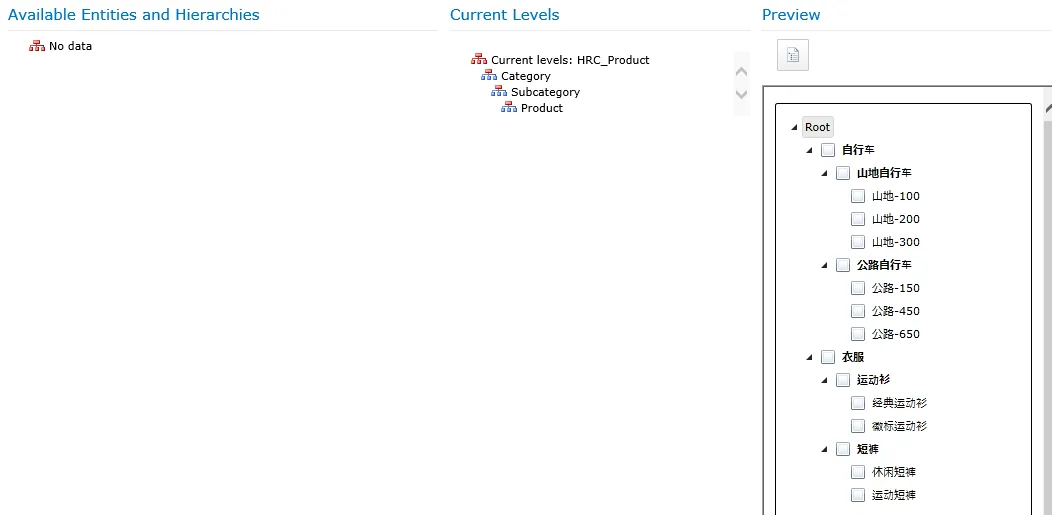The height and width of the screenshot is (515, 1052).
Task: Collapse the 短裤 node
Action: point(825,450)
